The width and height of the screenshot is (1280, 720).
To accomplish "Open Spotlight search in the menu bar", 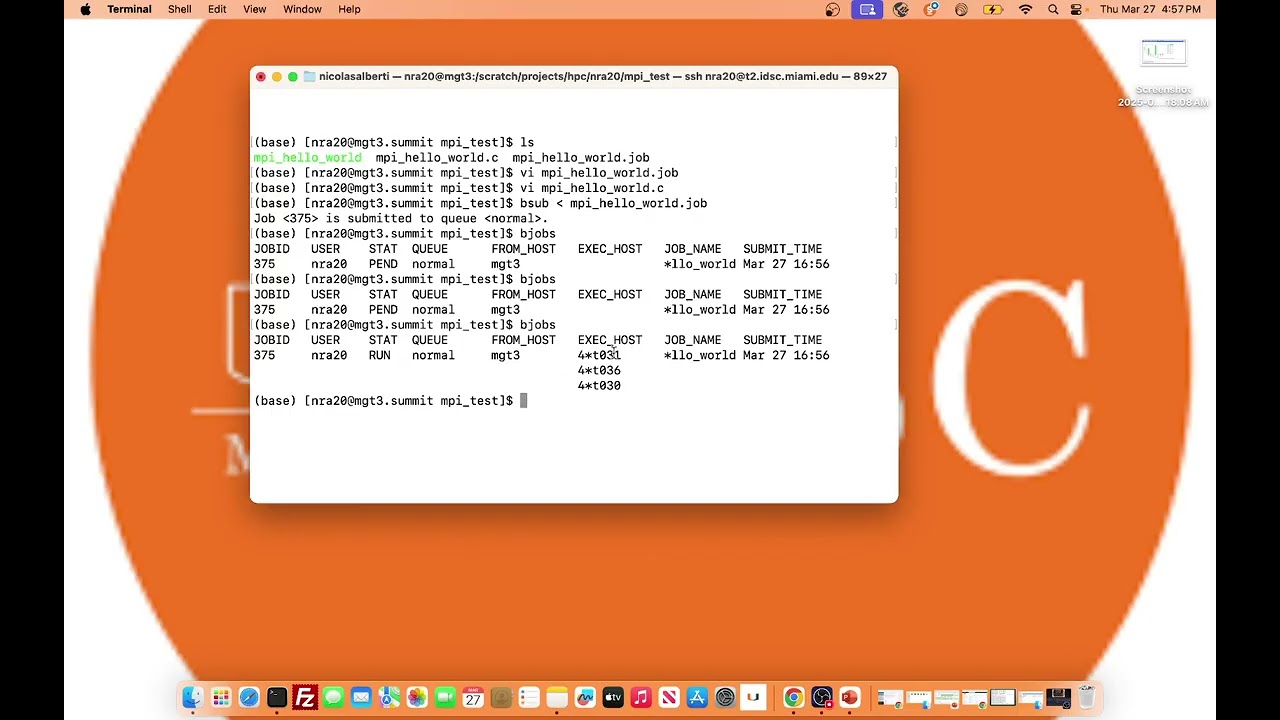I will pos(1053,9).
